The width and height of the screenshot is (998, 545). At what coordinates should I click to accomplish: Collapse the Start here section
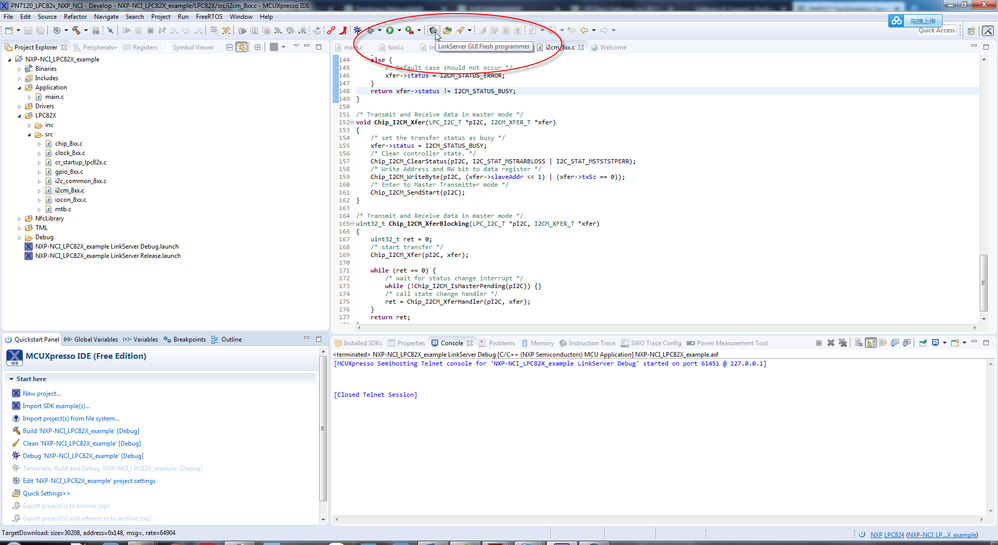click(11, 379)
